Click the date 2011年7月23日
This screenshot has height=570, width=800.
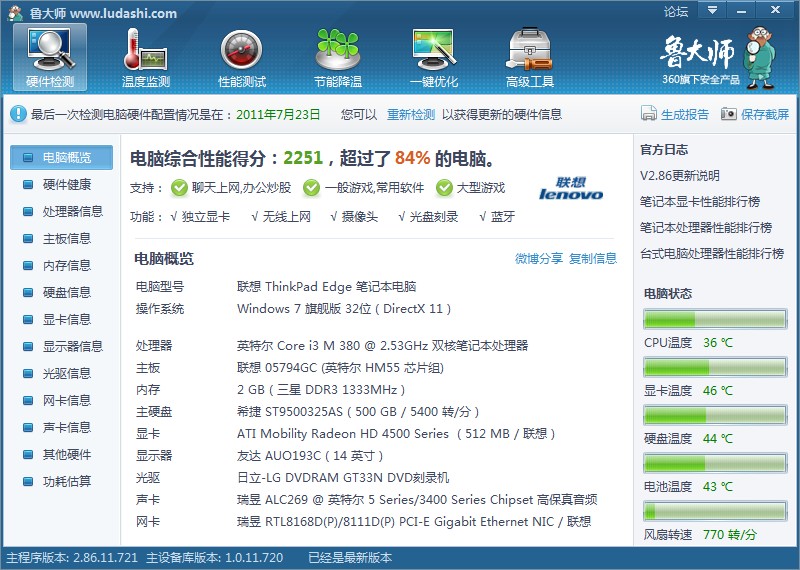click(x=278, y=114)
